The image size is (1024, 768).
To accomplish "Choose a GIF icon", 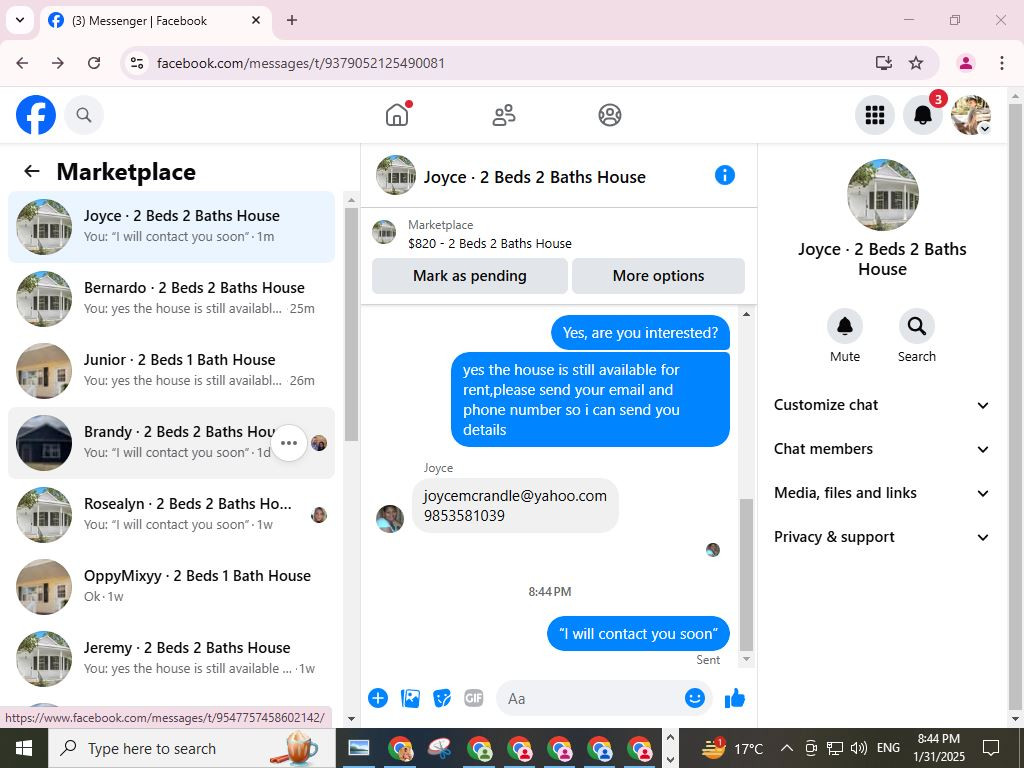I will [x=473, y=698].
